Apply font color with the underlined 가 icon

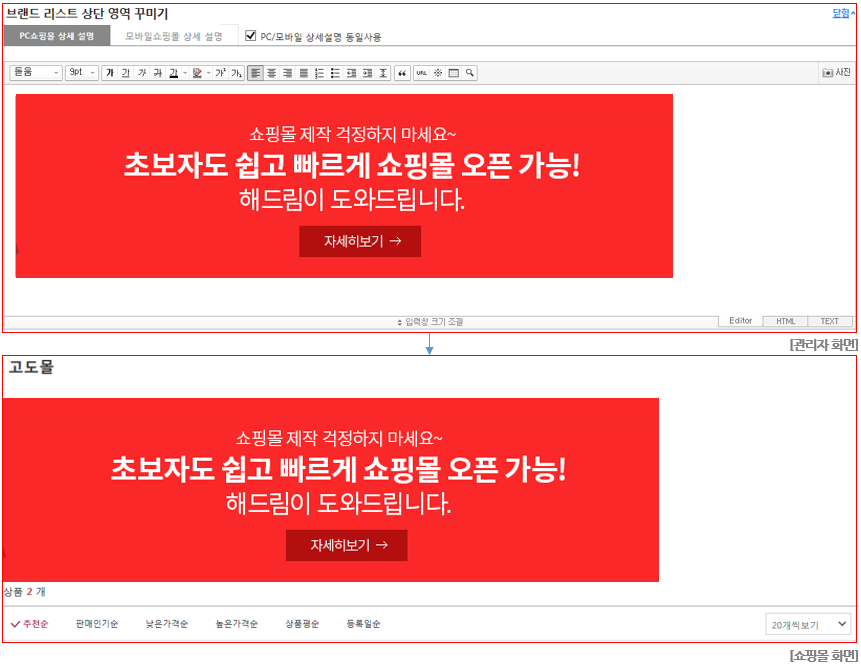tap(174, 72)
